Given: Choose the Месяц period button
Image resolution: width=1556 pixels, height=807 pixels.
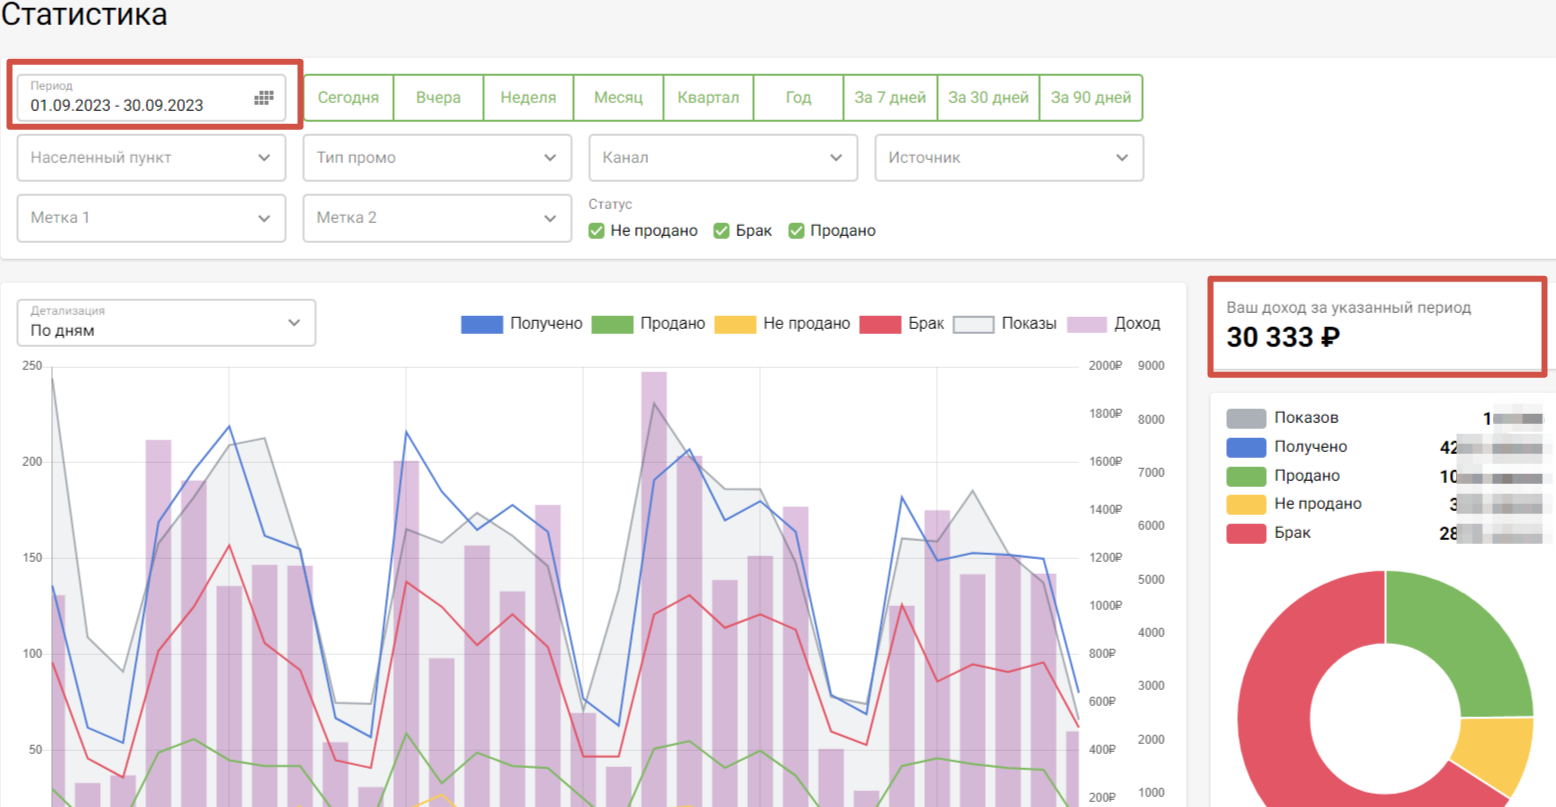Looking at the screenshot, I should (618, 98).
